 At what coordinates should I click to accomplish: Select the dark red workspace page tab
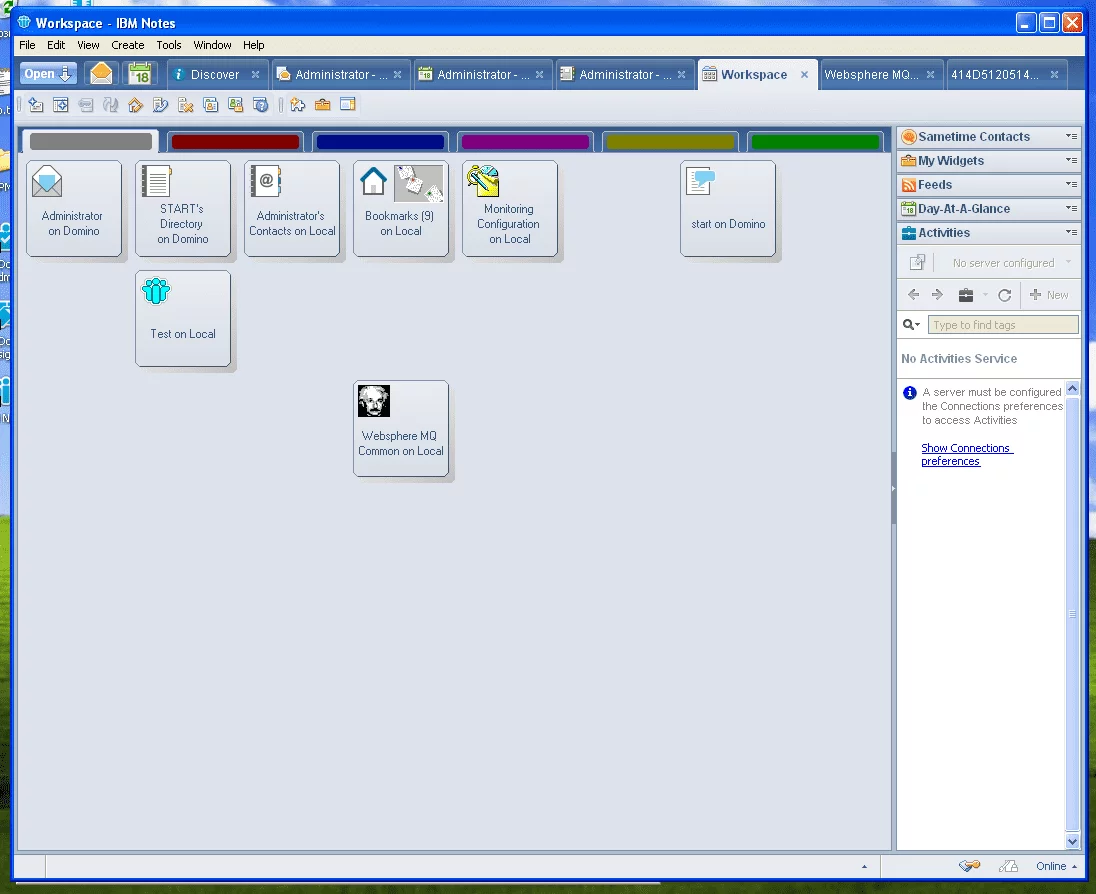[x=235, y=142]
